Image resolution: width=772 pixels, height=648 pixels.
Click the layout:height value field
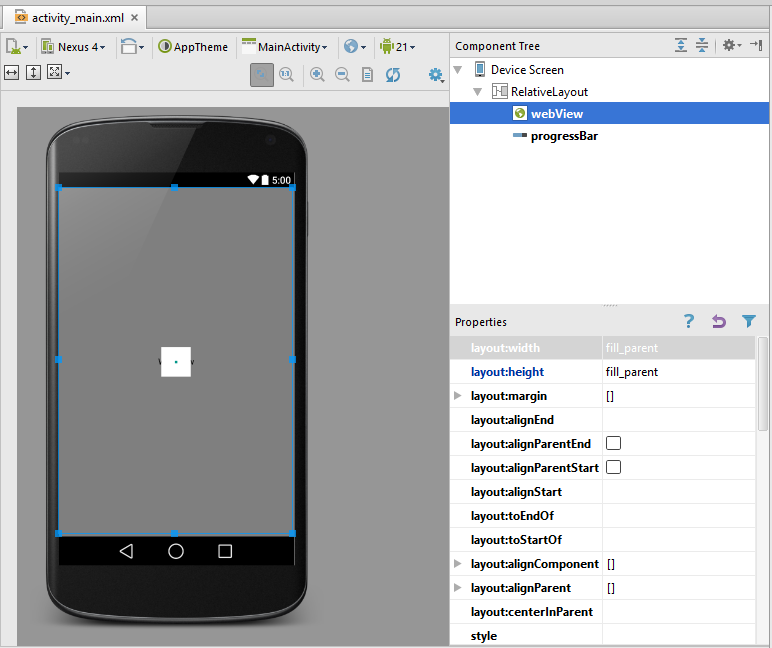point(678,372)
